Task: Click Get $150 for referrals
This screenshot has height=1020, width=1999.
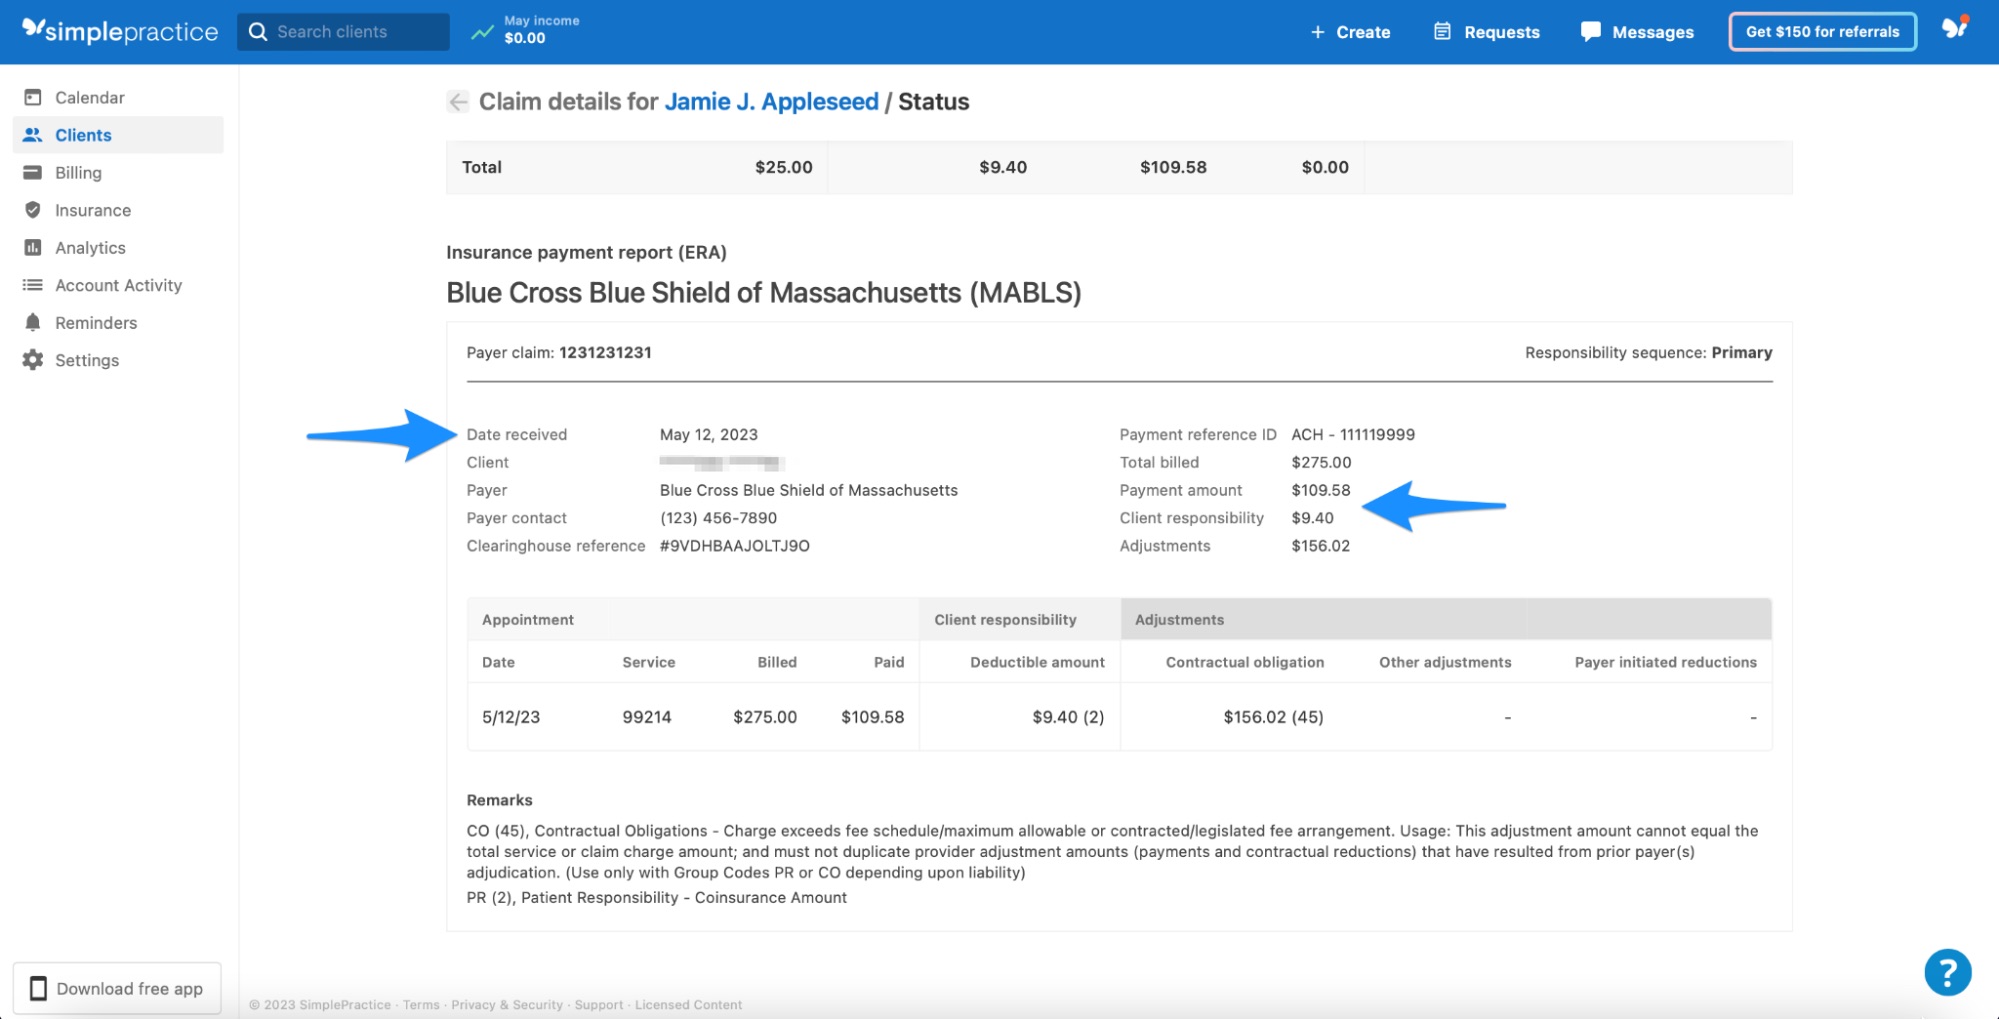Action: [1822, 31]
